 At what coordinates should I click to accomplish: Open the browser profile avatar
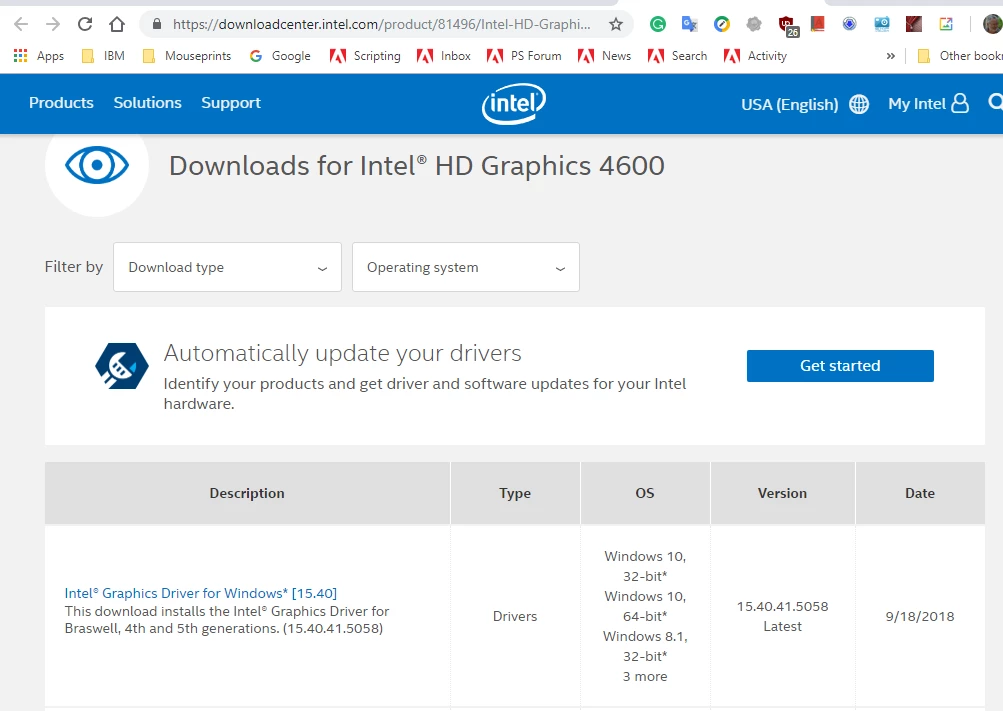pos(993,24)
